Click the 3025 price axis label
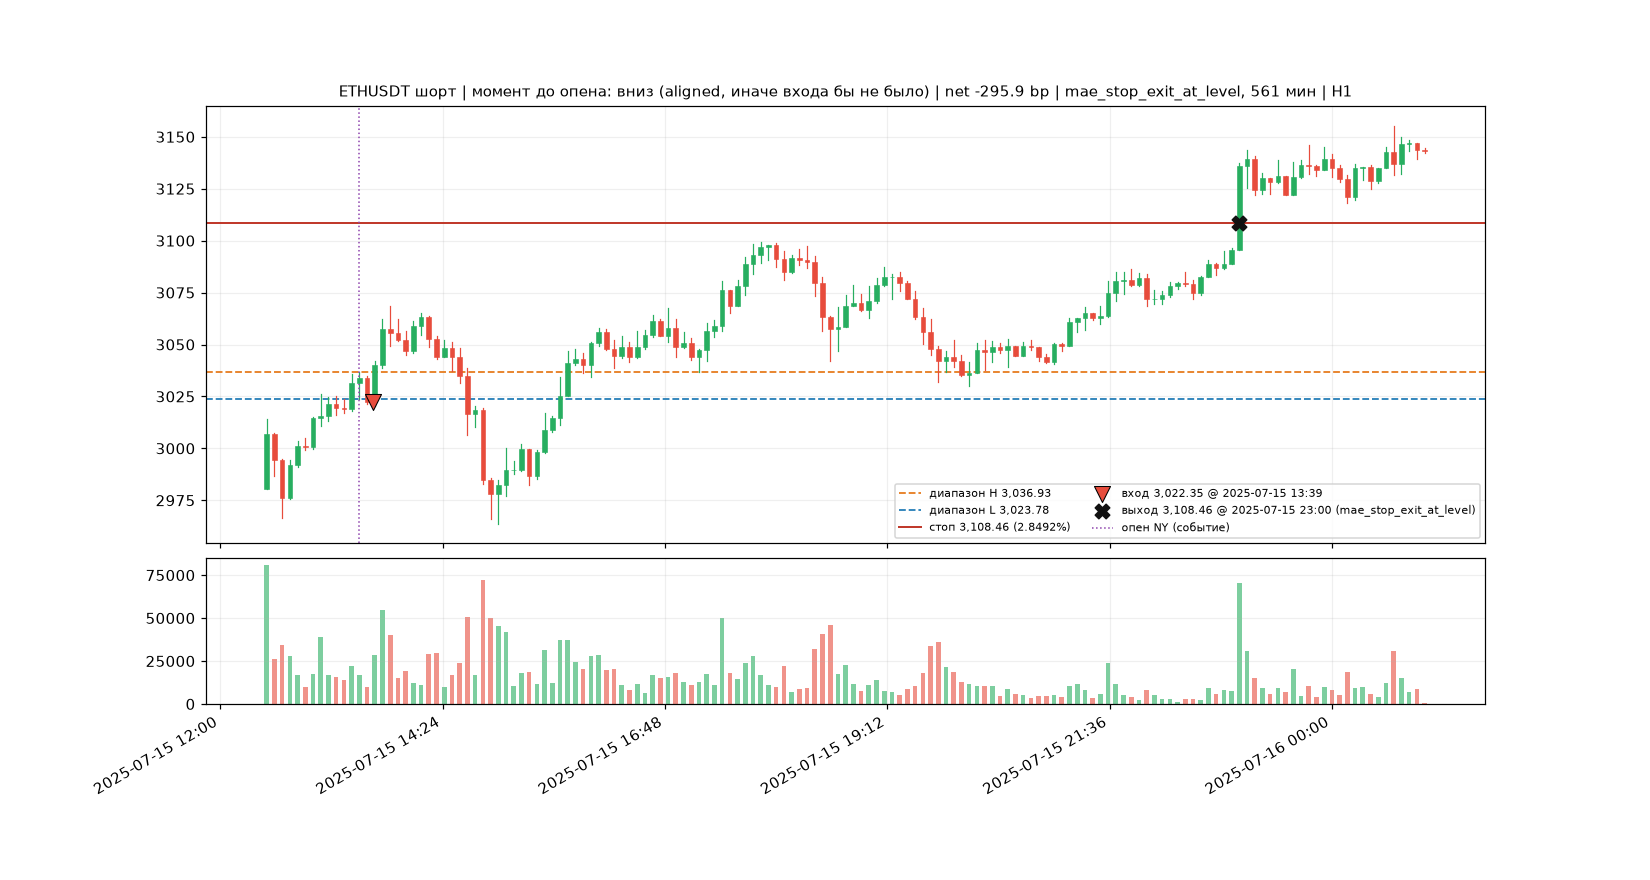Screen dimensions: 1650x880 (x=175, y=398)
